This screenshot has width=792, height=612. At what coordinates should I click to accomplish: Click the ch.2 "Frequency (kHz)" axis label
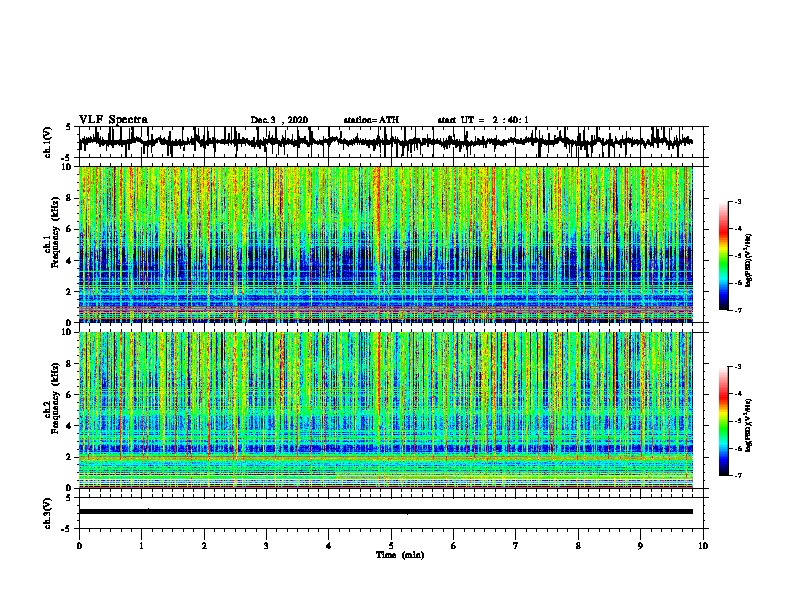point(55,398)
